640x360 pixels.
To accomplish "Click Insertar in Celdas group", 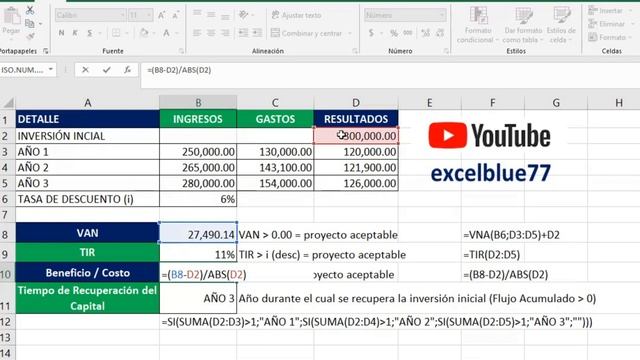I will 606,11.
